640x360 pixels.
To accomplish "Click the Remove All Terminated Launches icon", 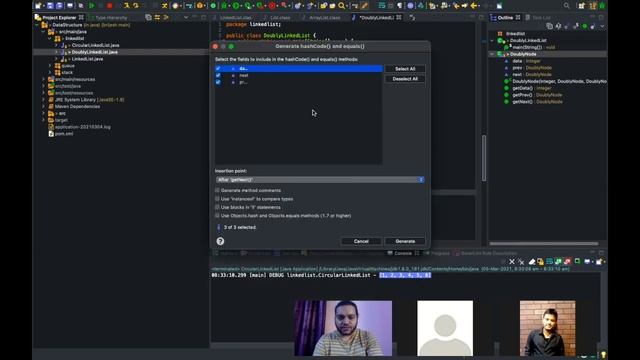I will pyautogui.click(x=521, y=262).
